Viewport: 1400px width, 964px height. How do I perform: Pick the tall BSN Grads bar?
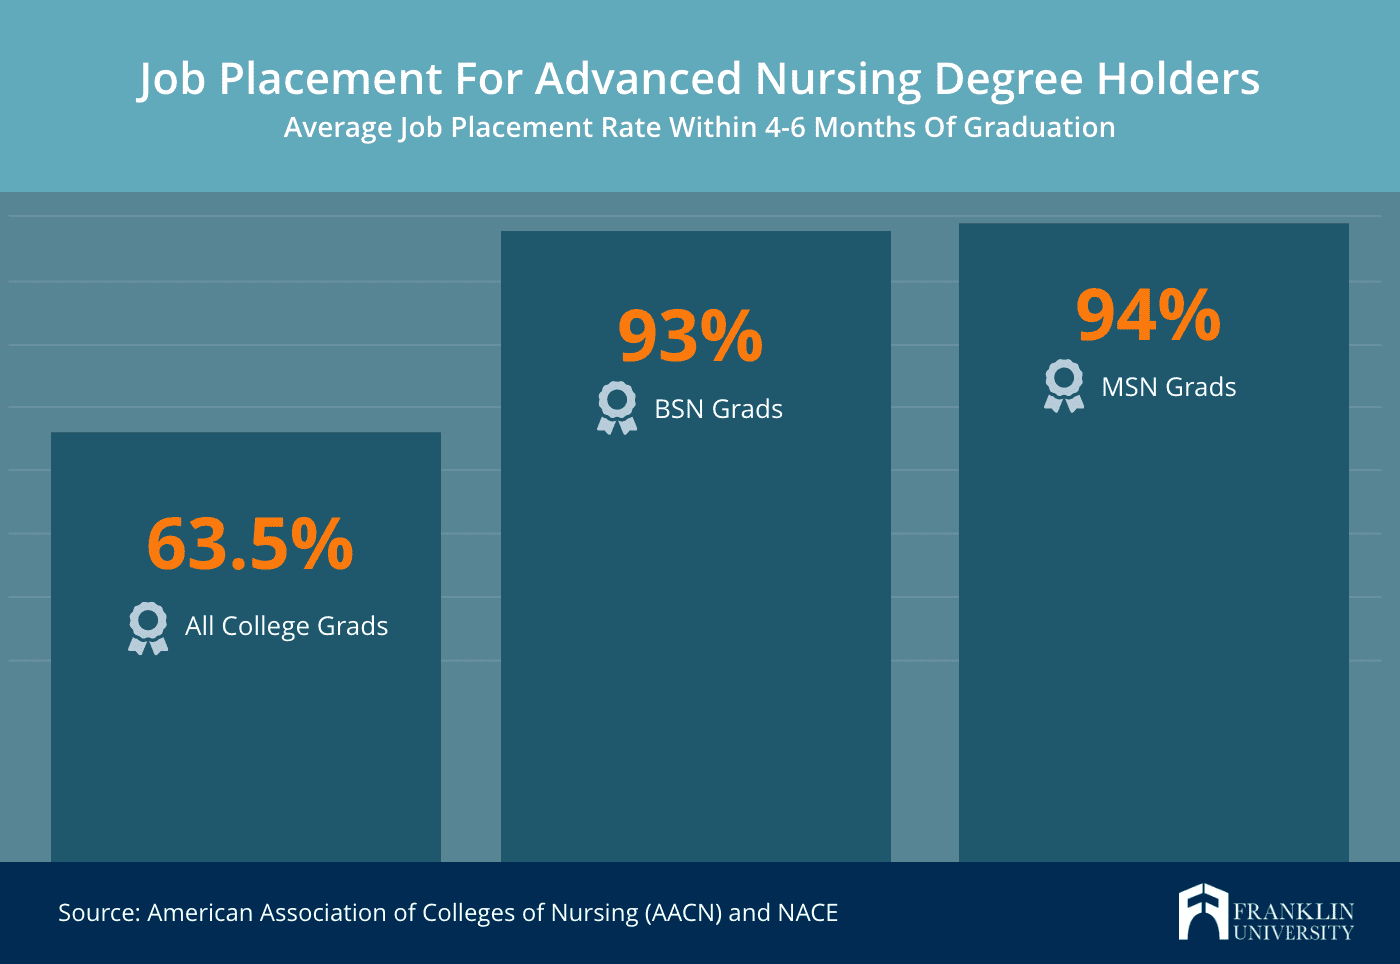point(695,650)
